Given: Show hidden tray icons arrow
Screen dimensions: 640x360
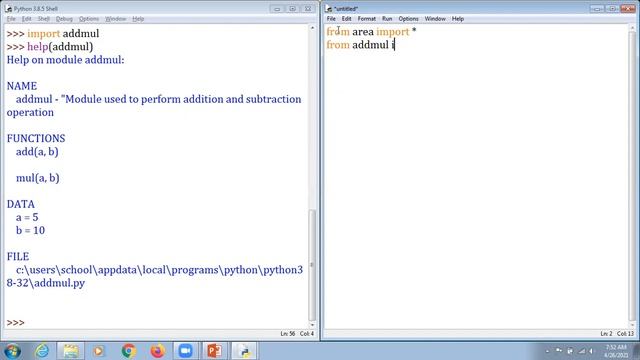Looking at the screenshot, I should tap(547, 351).
